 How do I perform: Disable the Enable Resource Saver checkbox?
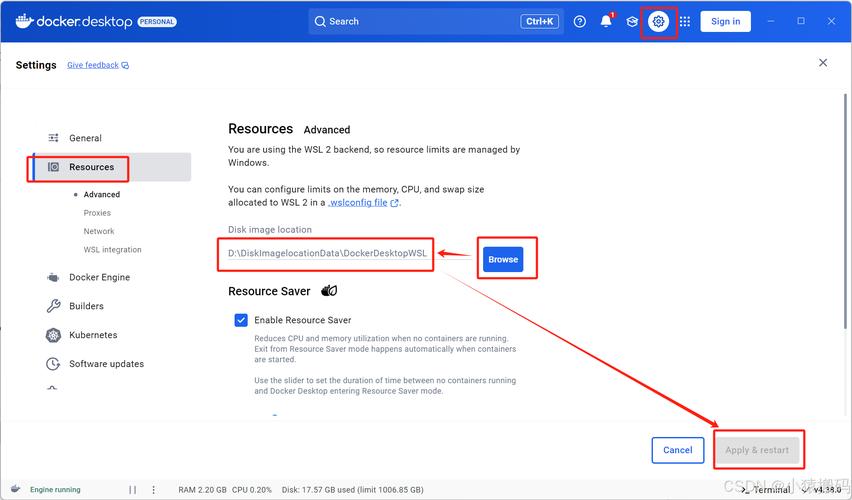click(x=241, y=320)
